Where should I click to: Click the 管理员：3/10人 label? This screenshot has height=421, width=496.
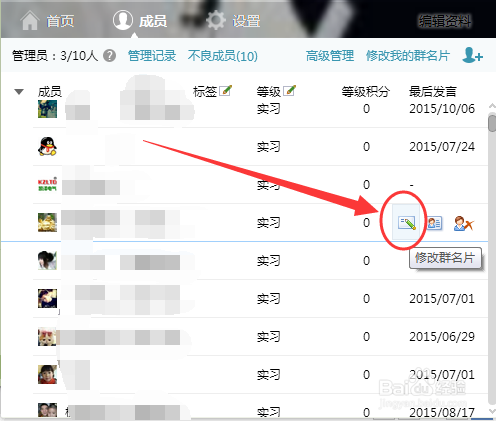(x=55, y=56)
